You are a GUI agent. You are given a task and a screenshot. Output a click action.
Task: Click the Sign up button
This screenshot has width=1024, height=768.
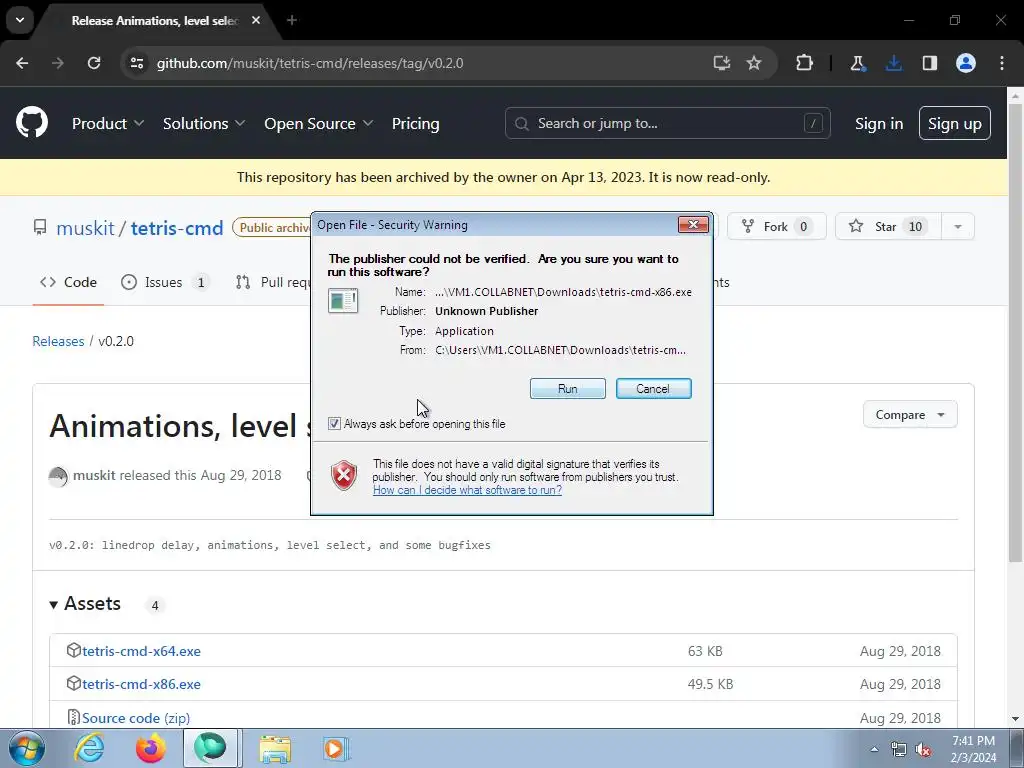pyautogui.click(x=955, y=123)
